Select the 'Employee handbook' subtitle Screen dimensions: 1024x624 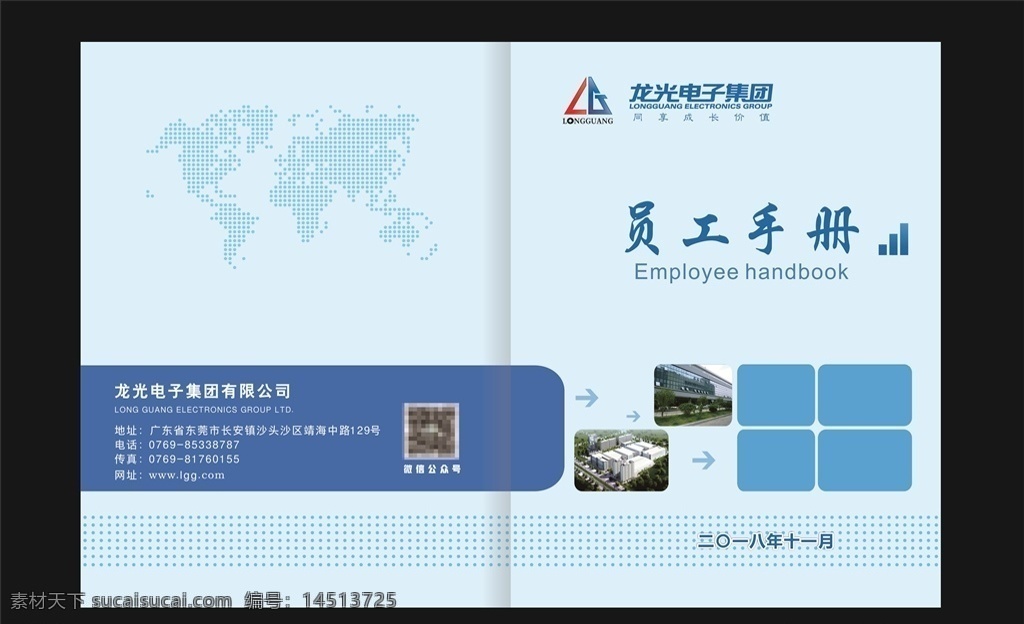tap(741, 272)
